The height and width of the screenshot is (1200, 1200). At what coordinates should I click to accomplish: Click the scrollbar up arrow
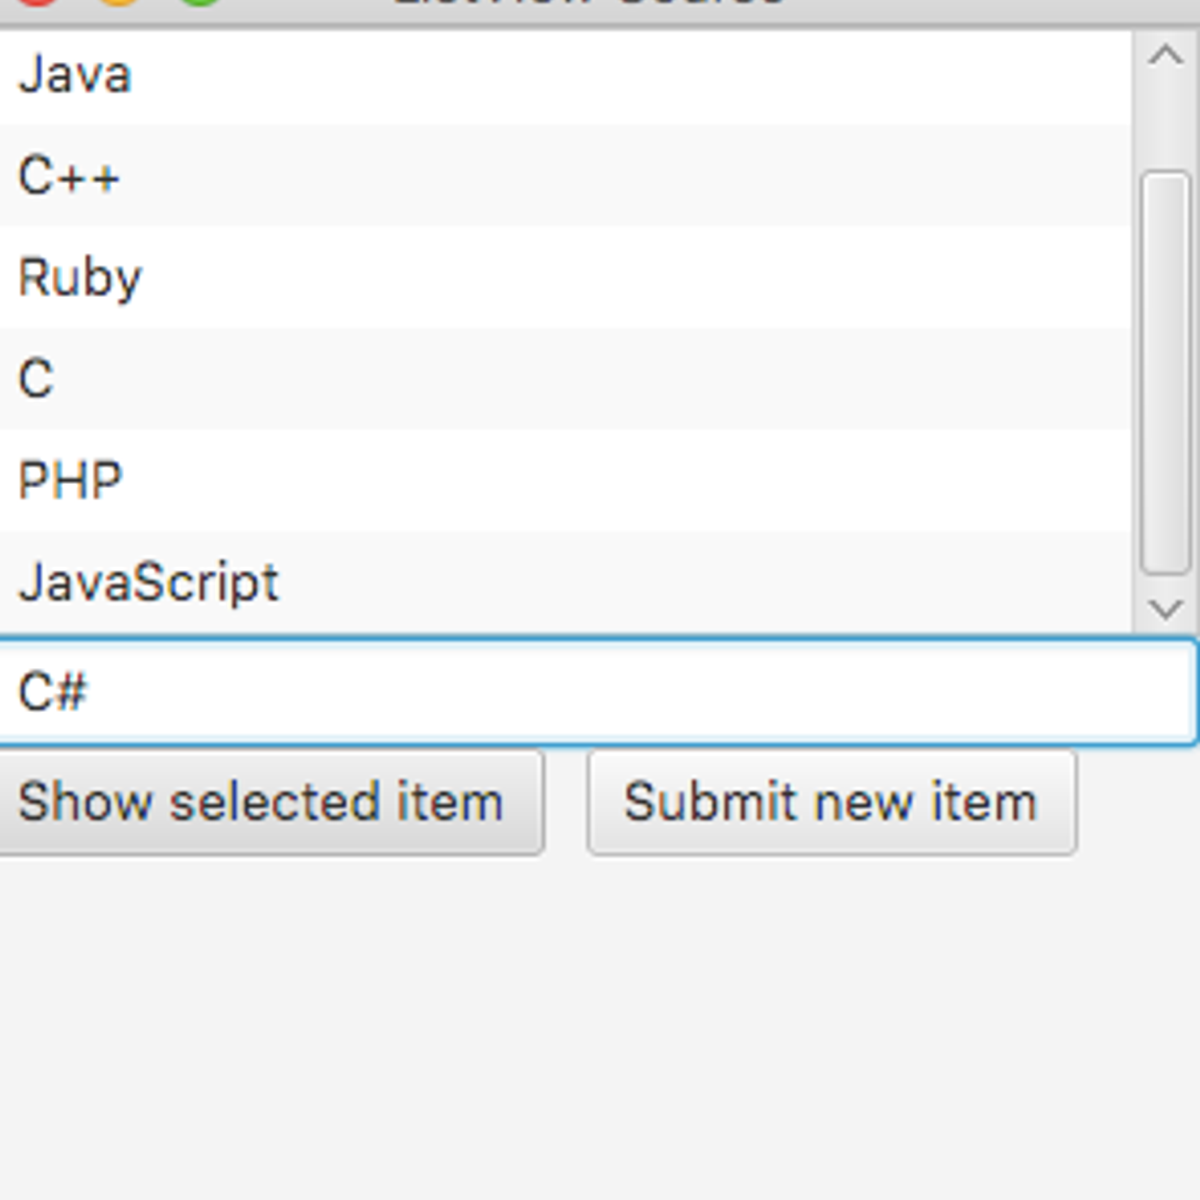coord(1166,55)
